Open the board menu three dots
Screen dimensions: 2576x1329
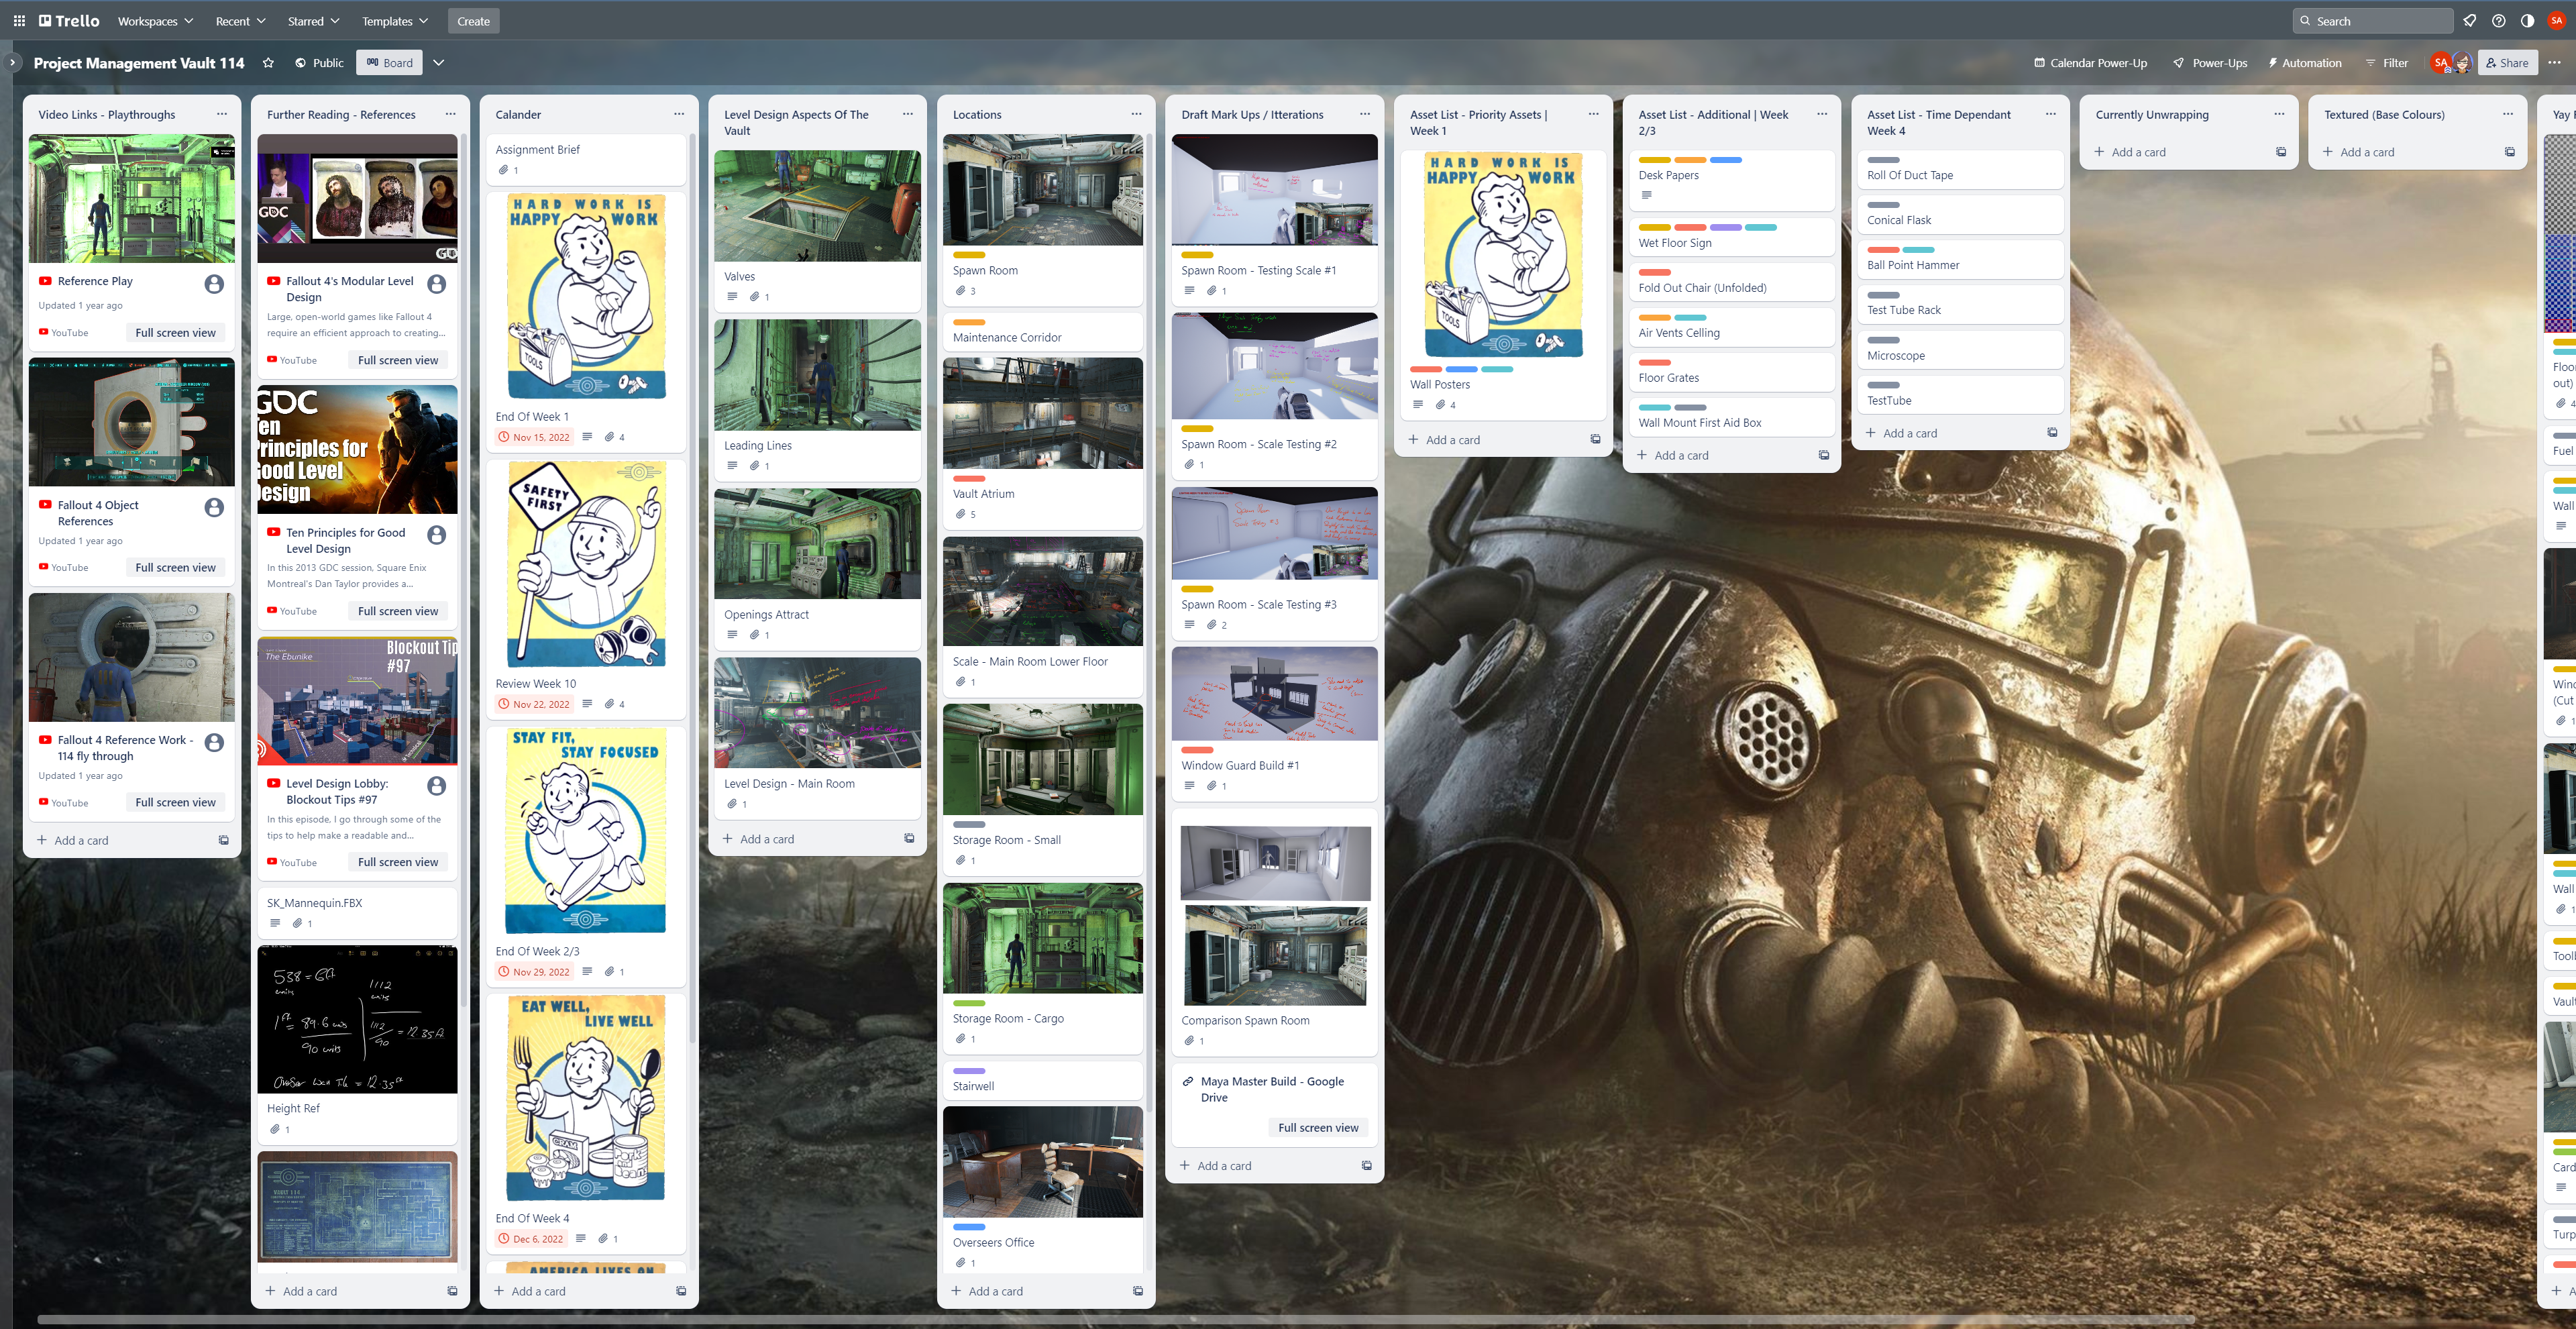pyautogui.click(x=2554, y=63)
